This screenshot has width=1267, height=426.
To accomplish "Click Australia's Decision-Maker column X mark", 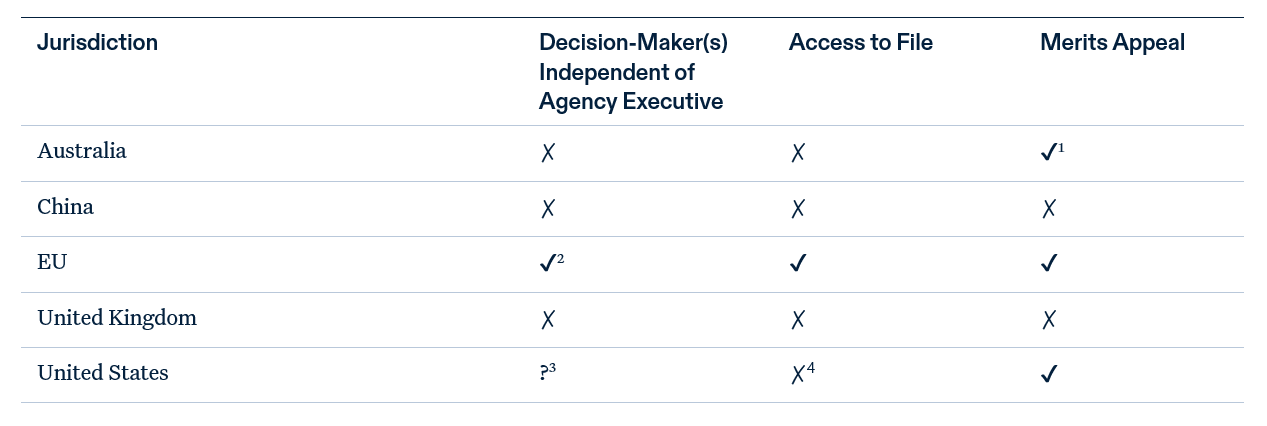I will [547, 153].
